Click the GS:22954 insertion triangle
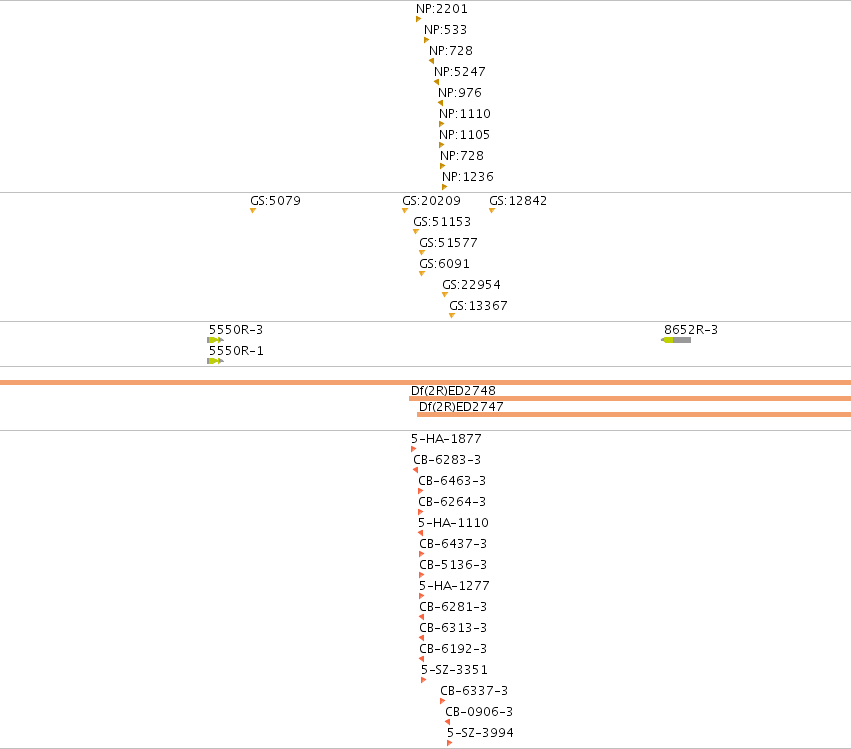Viewport: 851px width, 749px height. pos(445,295)
